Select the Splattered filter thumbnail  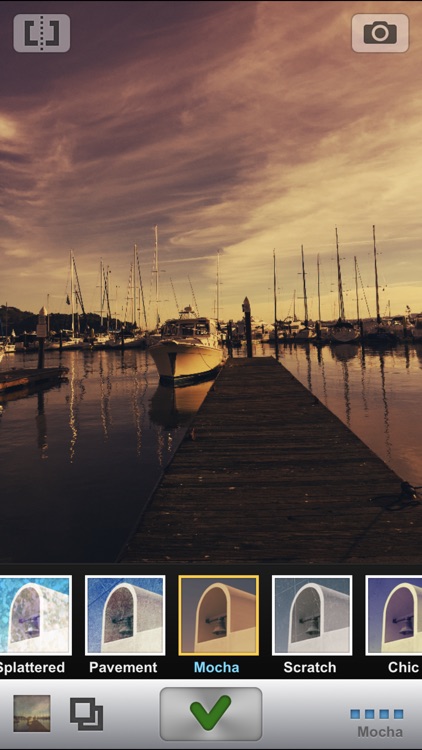click(35, 615)
